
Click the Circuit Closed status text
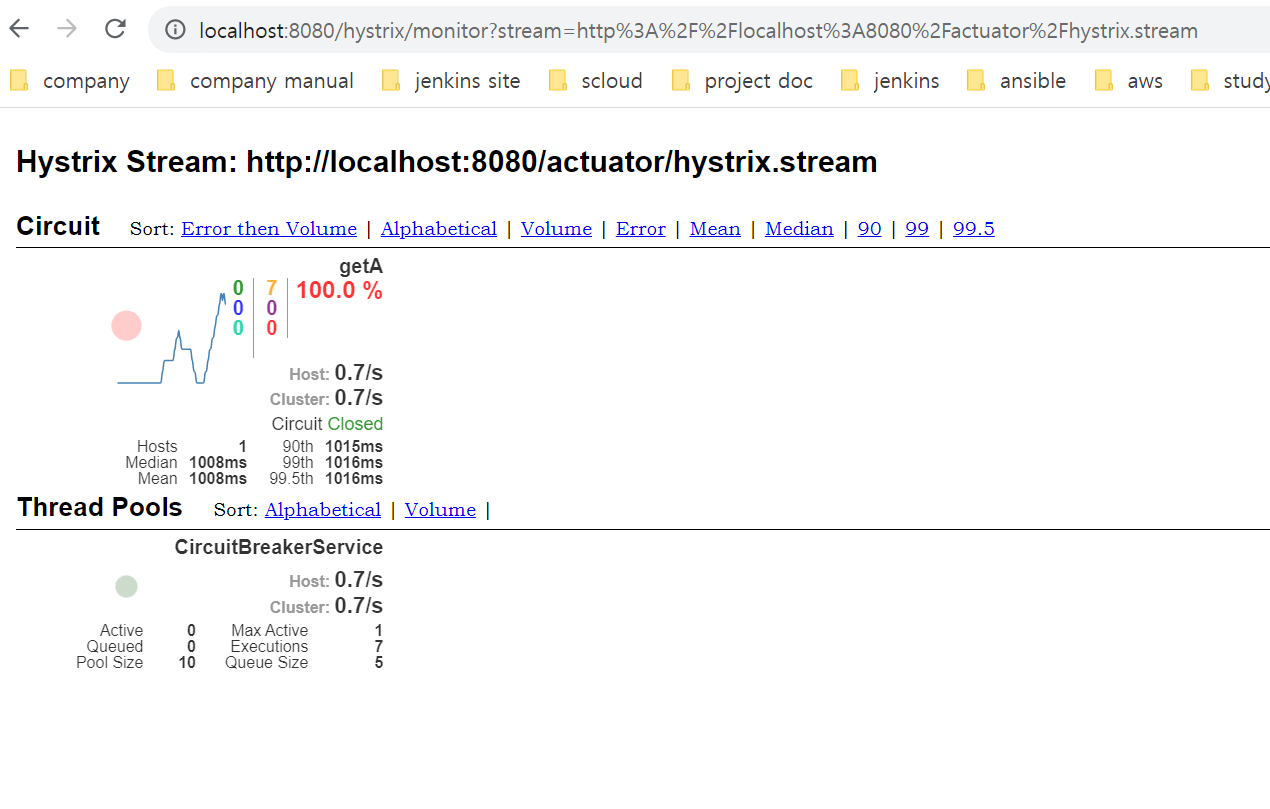point(327,424)
